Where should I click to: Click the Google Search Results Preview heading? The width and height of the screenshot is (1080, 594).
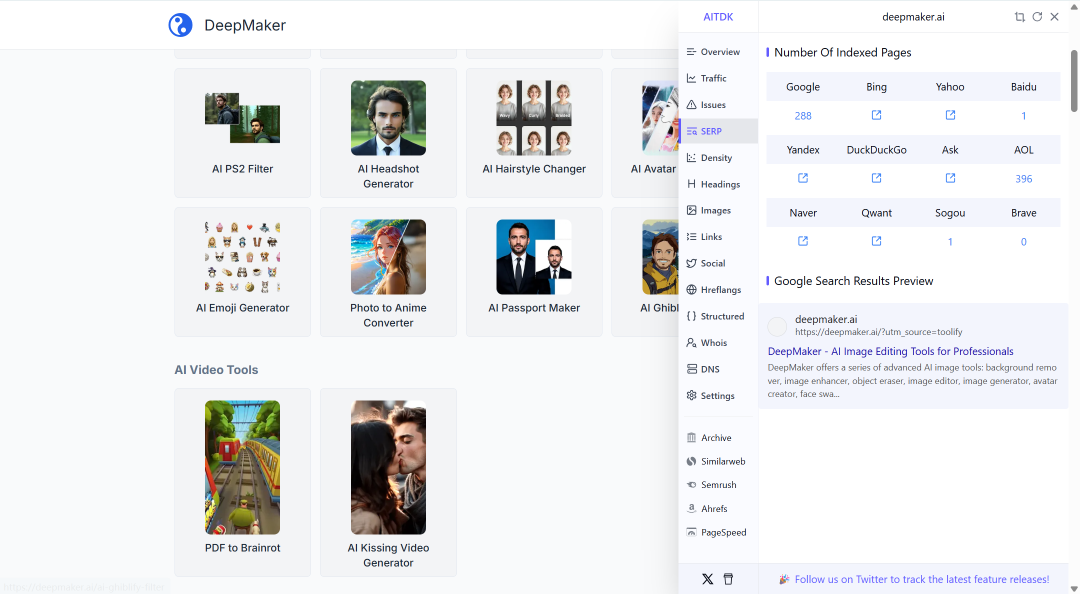tap(853, 281)
